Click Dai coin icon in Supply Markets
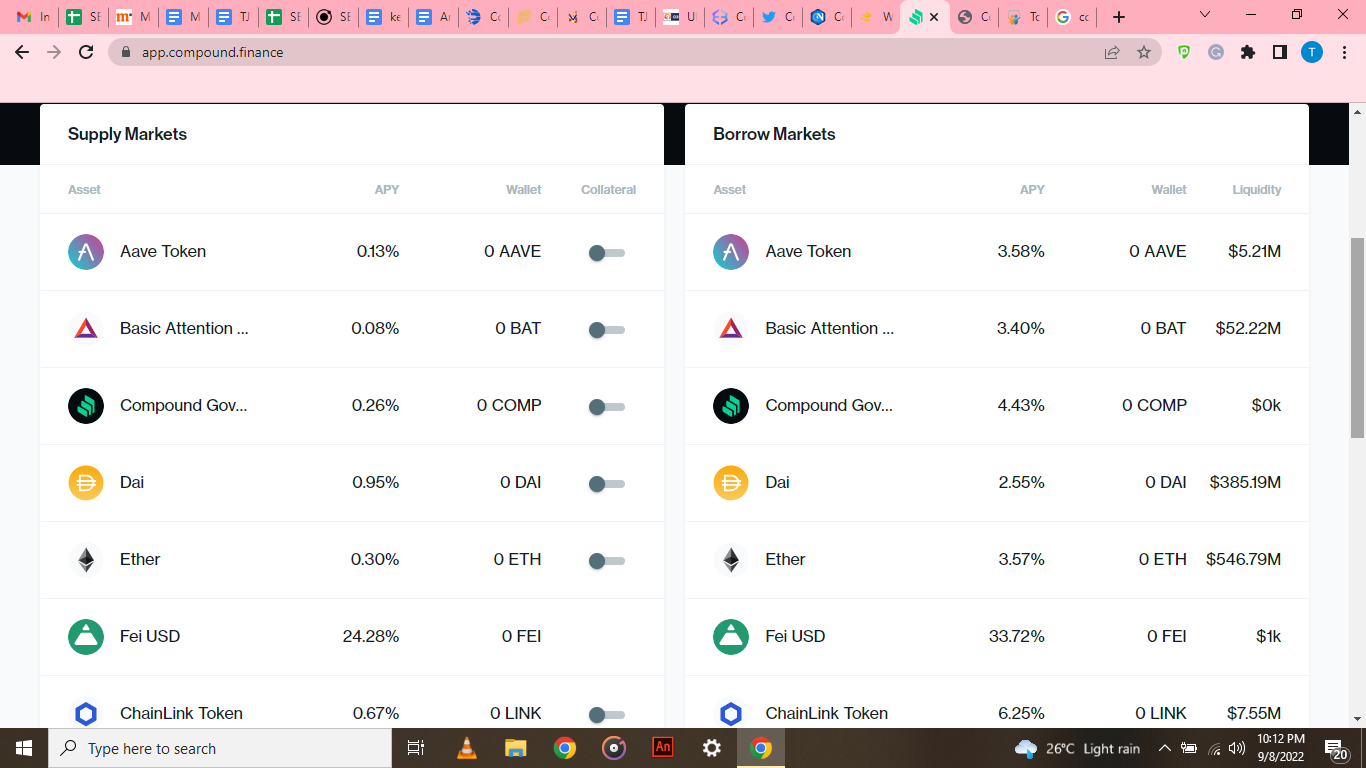1366x768 pixels. (86, 483)
